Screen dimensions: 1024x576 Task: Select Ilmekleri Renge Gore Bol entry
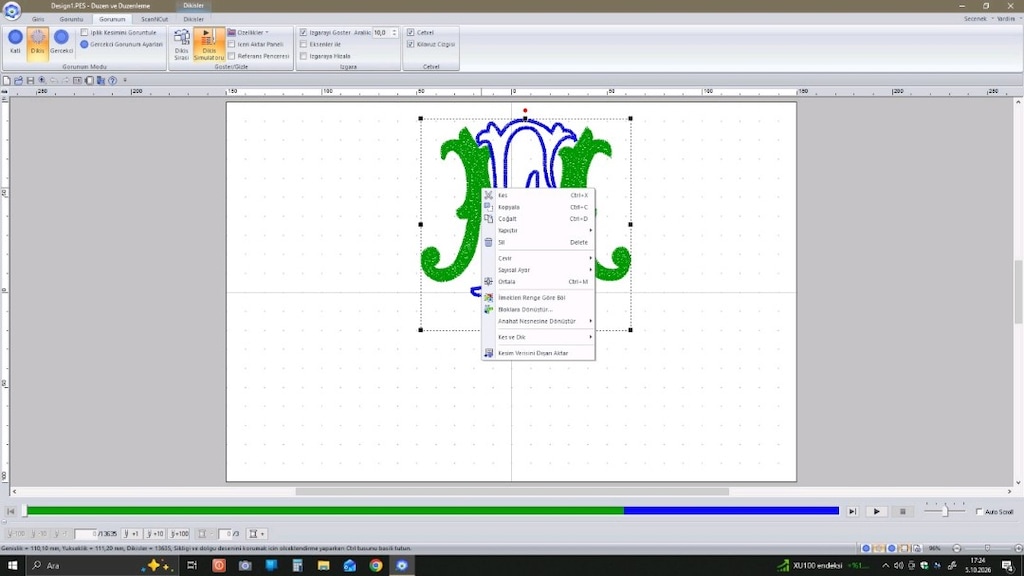pyautogui.click(x=539, y=298)
